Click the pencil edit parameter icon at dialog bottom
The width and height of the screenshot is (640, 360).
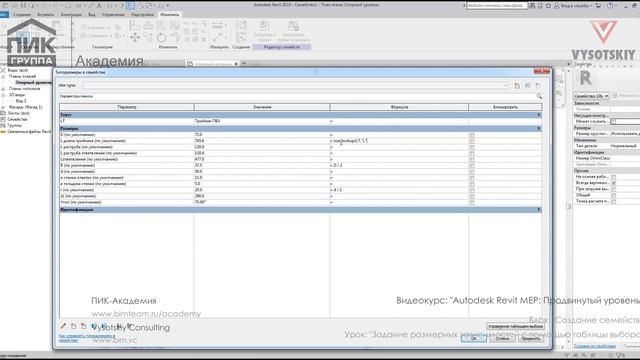pos(63,326)
